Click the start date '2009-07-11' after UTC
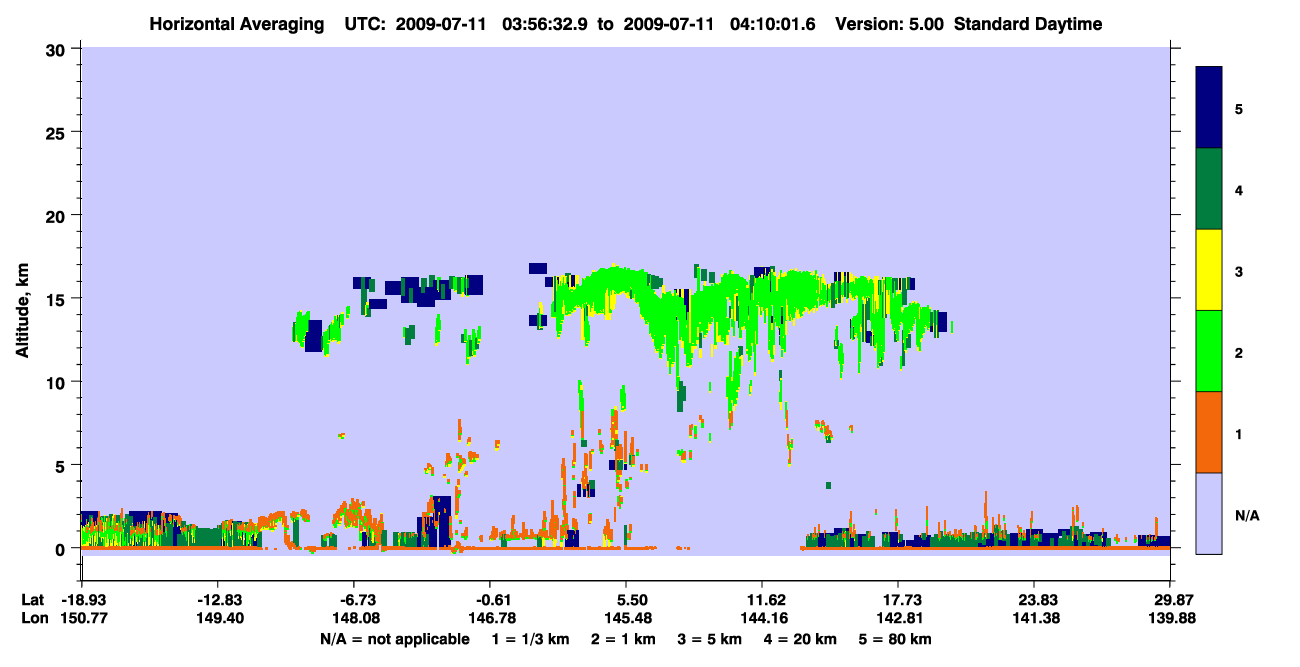The height and width of the screenshot is (667, 1300). tap(441, 24)
